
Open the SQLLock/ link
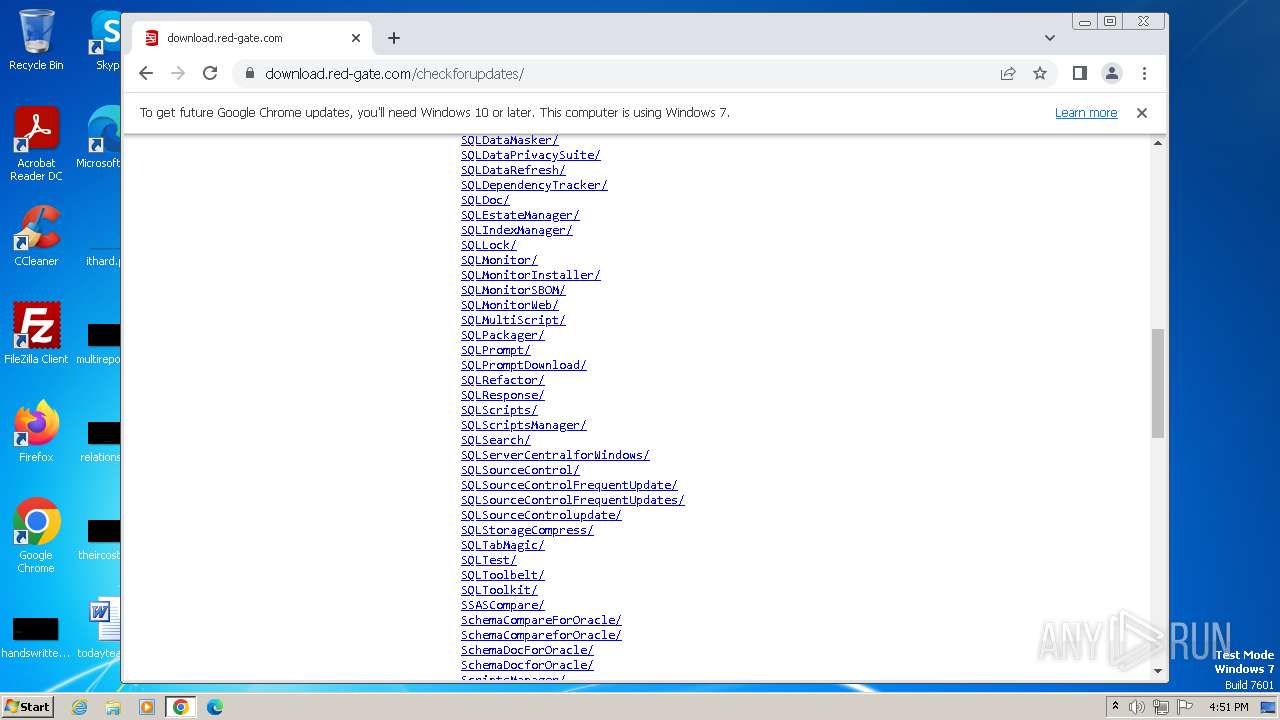click(x=489, y=245)
